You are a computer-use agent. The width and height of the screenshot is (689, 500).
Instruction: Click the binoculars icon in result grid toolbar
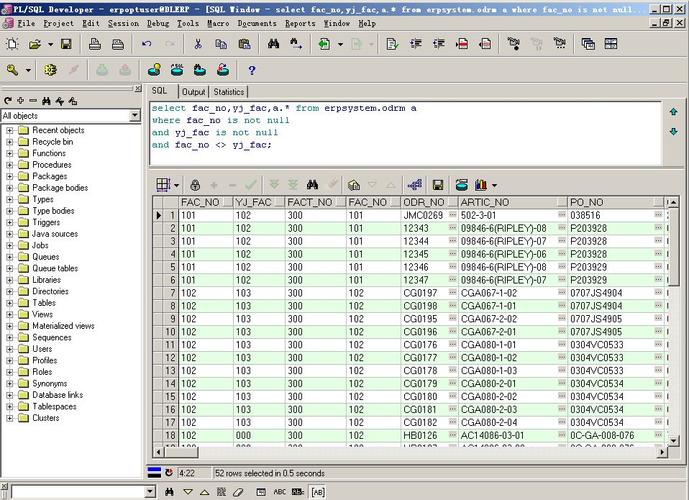[x=312, y=185]
